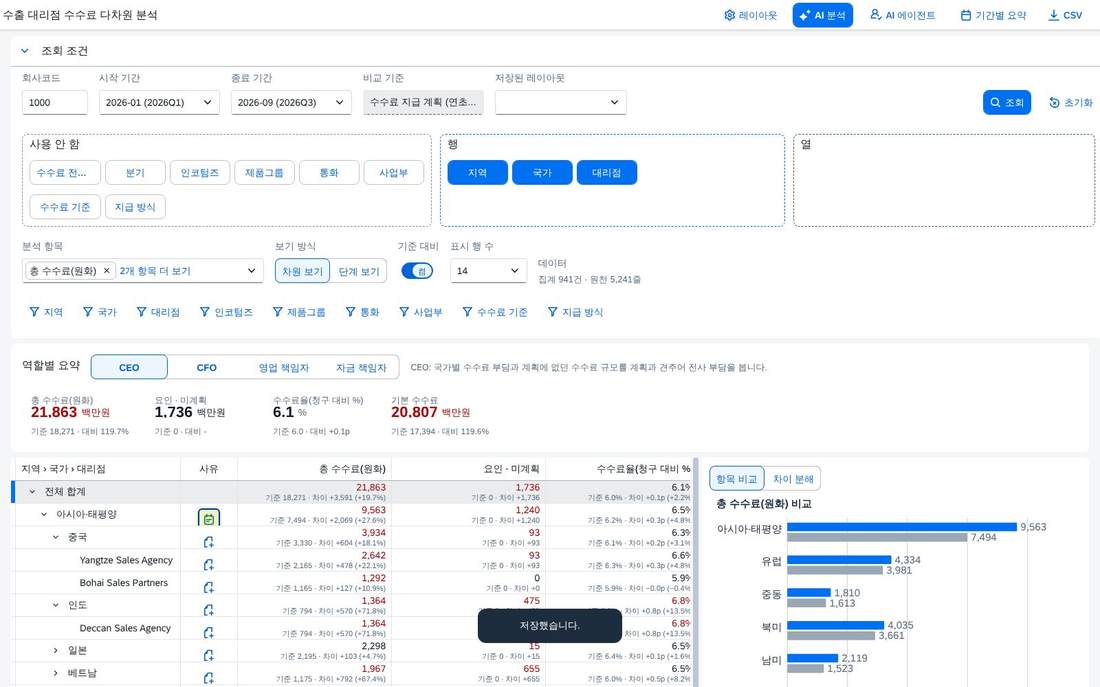The image size is (1100, 687).
Task: Select the 수수료 기준 unused chip
Action: 65,207
